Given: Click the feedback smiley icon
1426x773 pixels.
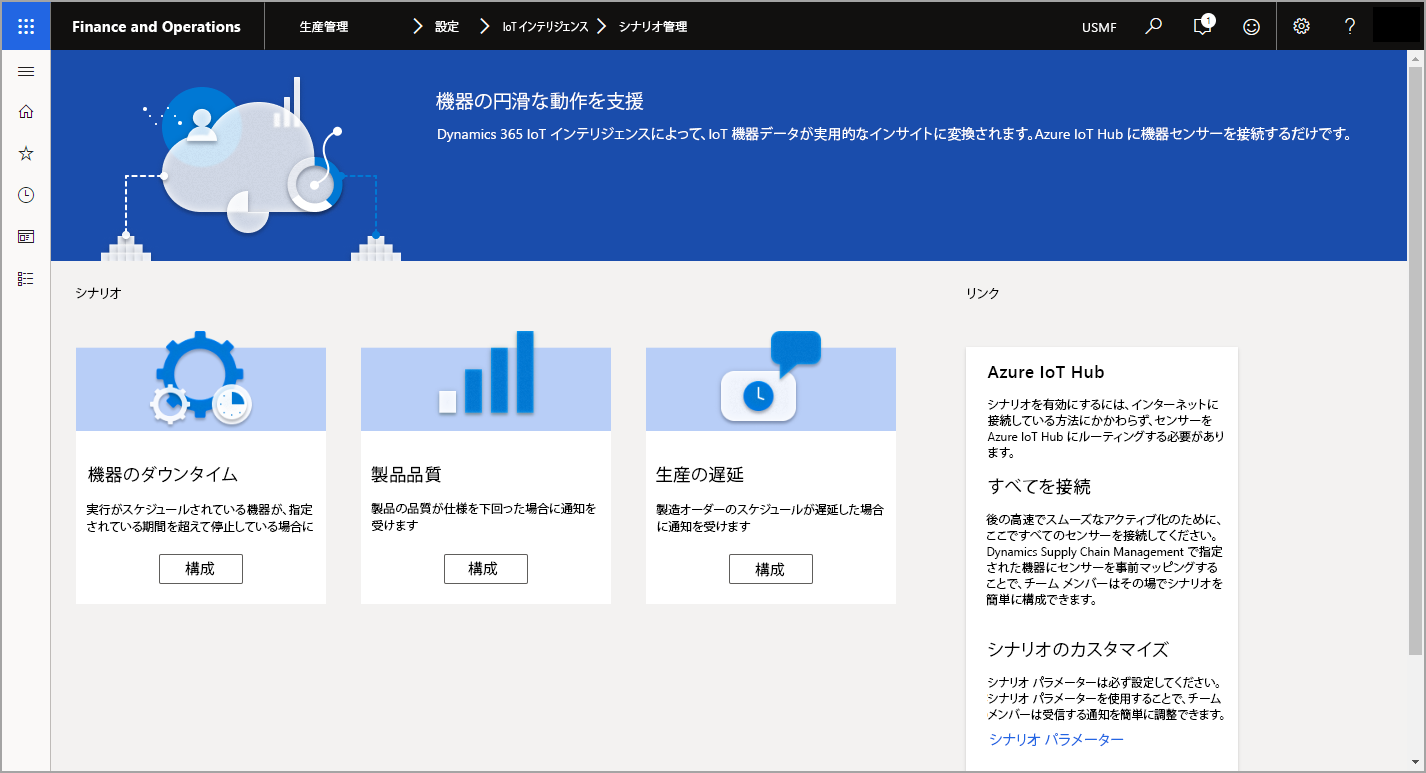Looking at the screenshot, I should click(1251, 27).
